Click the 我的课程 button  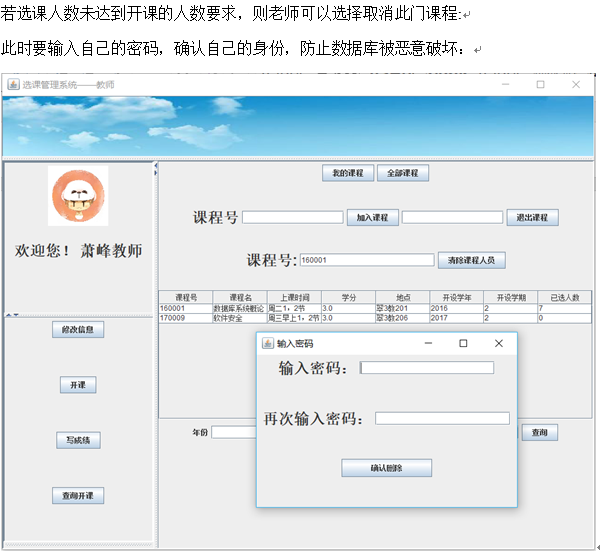348,173
